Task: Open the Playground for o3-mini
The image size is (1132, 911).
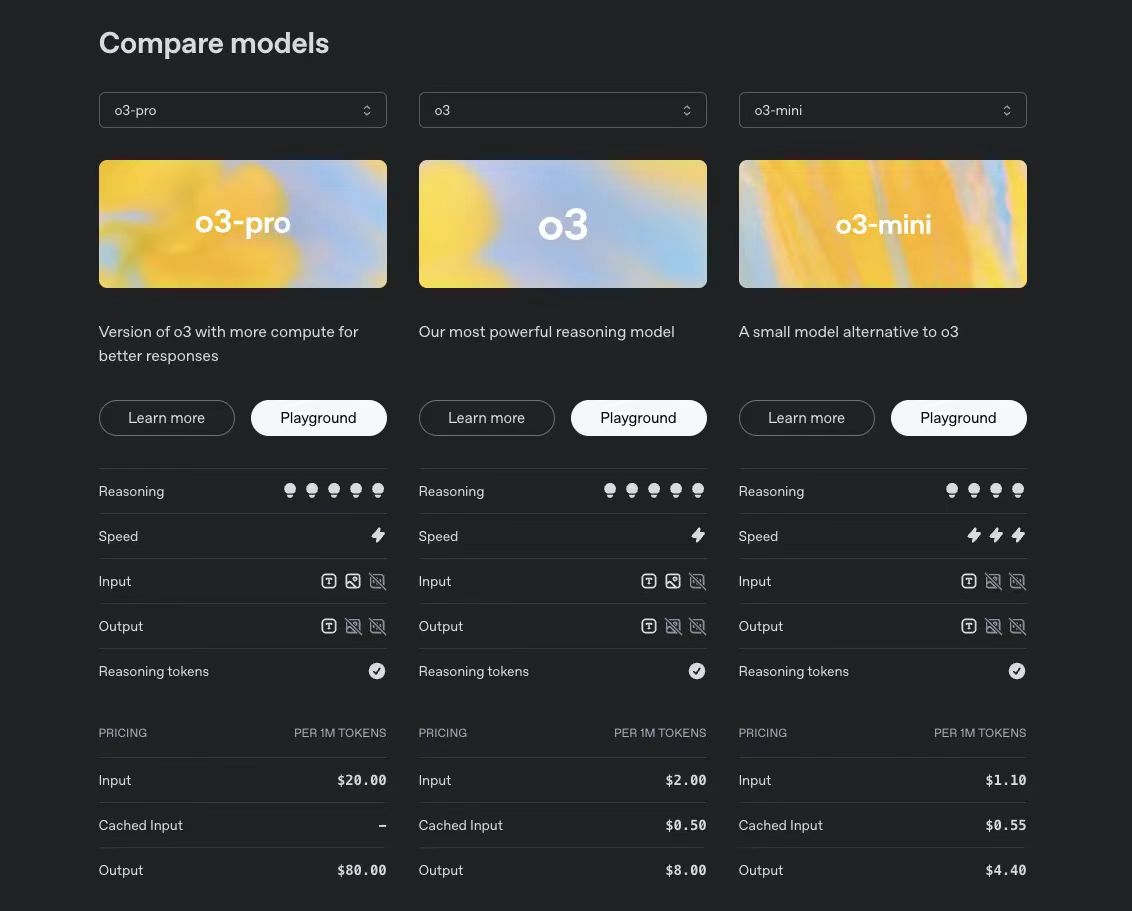Action: click(958, 417)
